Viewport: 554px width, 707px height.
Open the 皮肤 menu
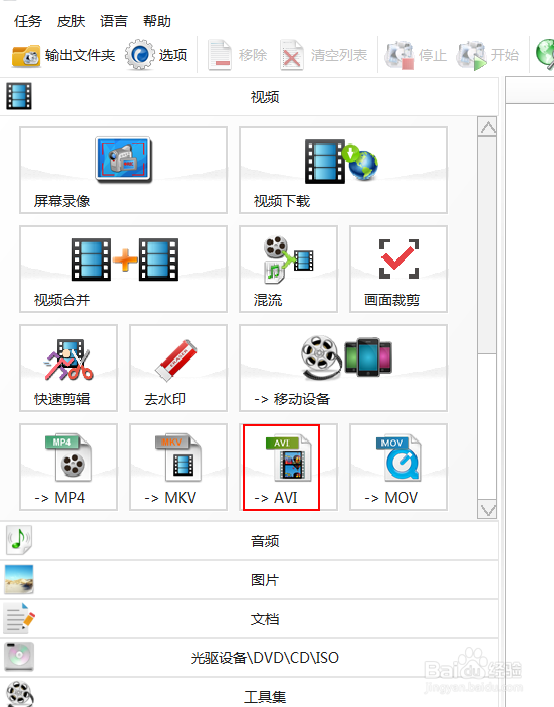tap(71, 21)
